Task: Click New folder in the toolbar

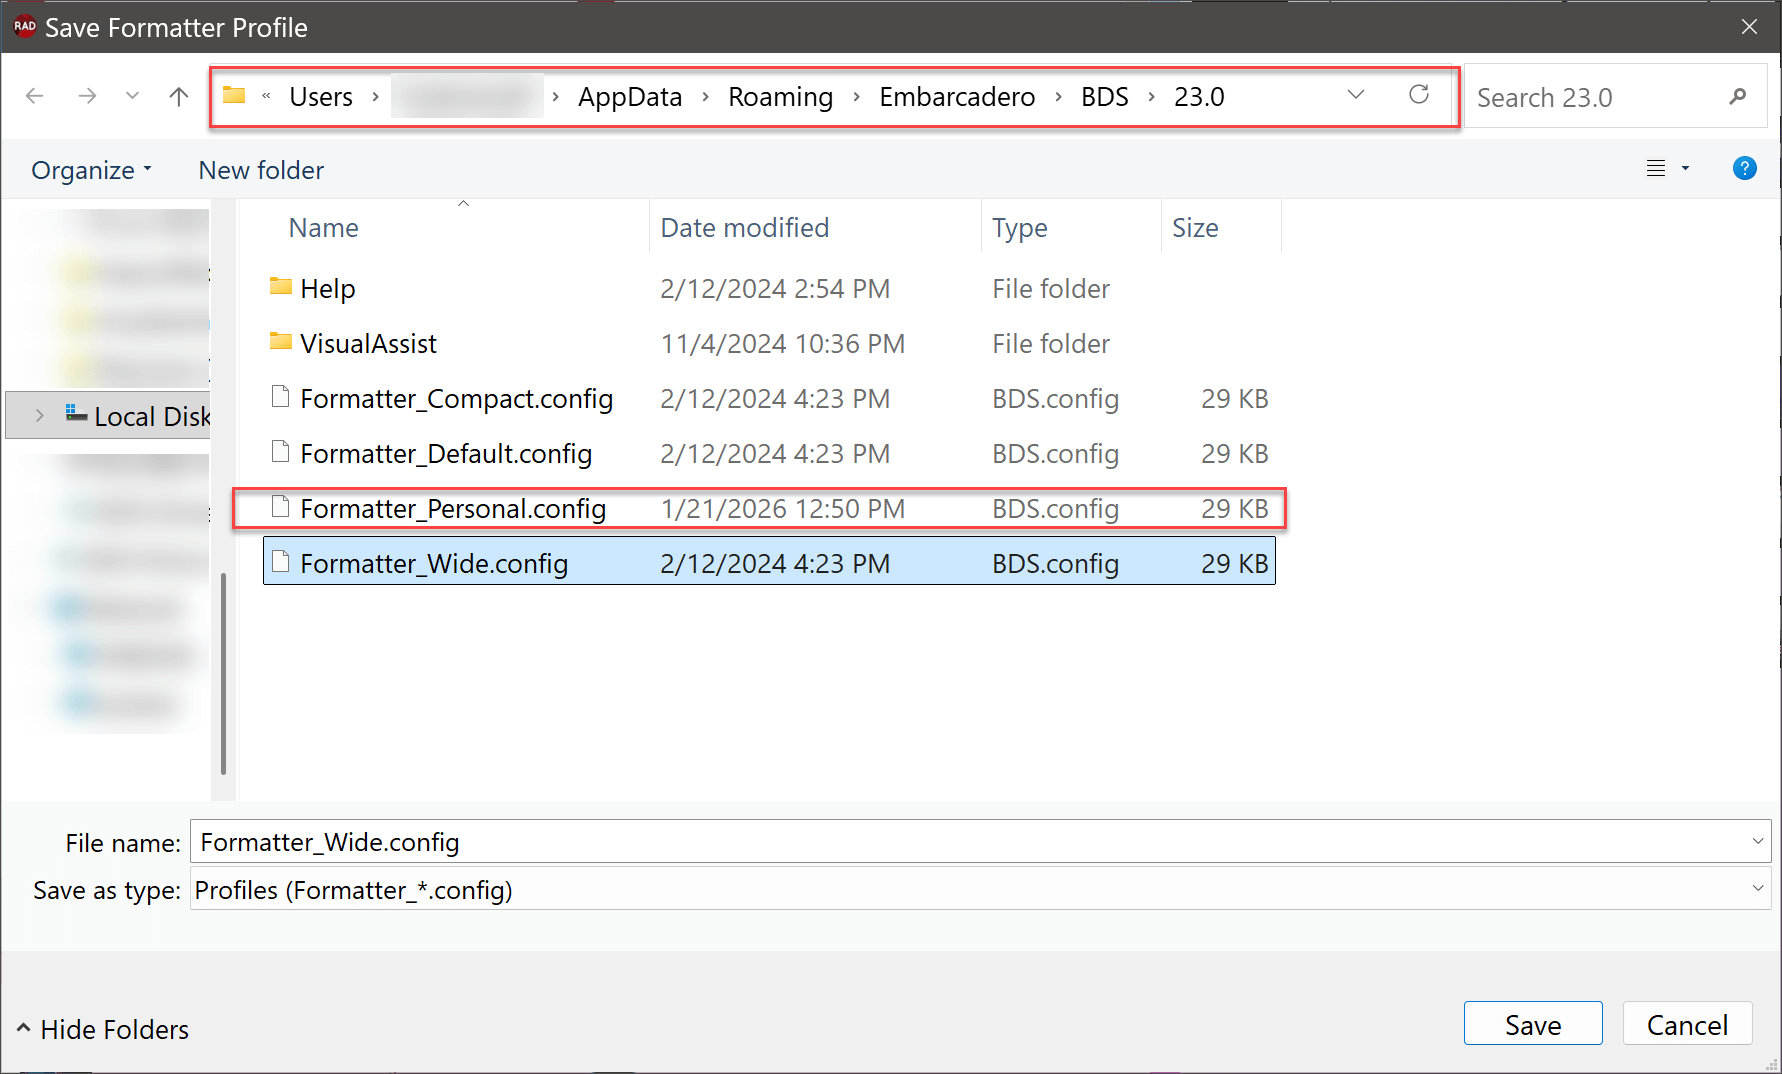Action: coord(261,170)
